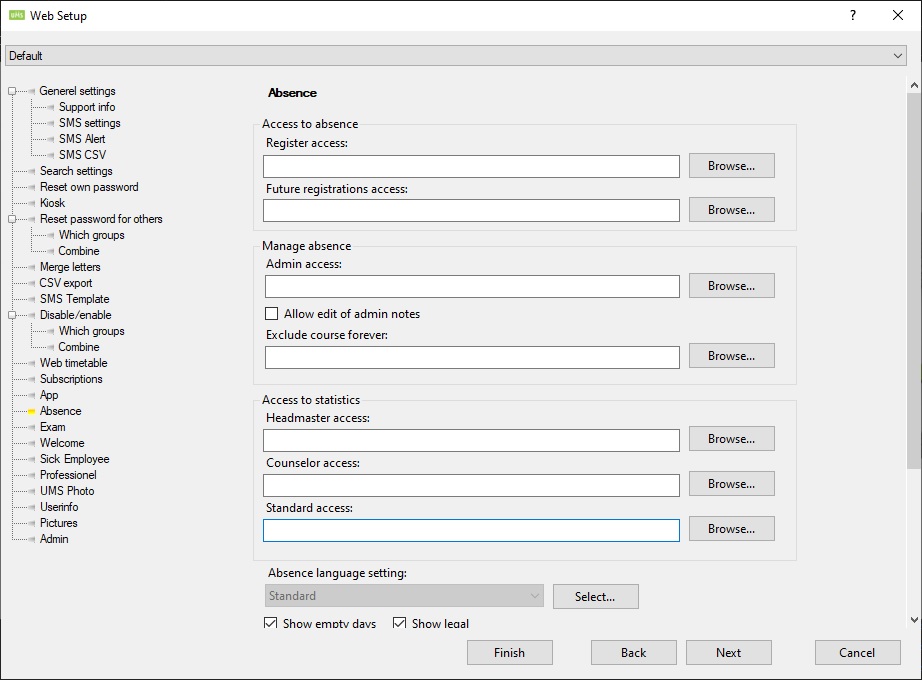Browse for Register access group
Viewport: 922px width, 680px height.
[731, 166]
